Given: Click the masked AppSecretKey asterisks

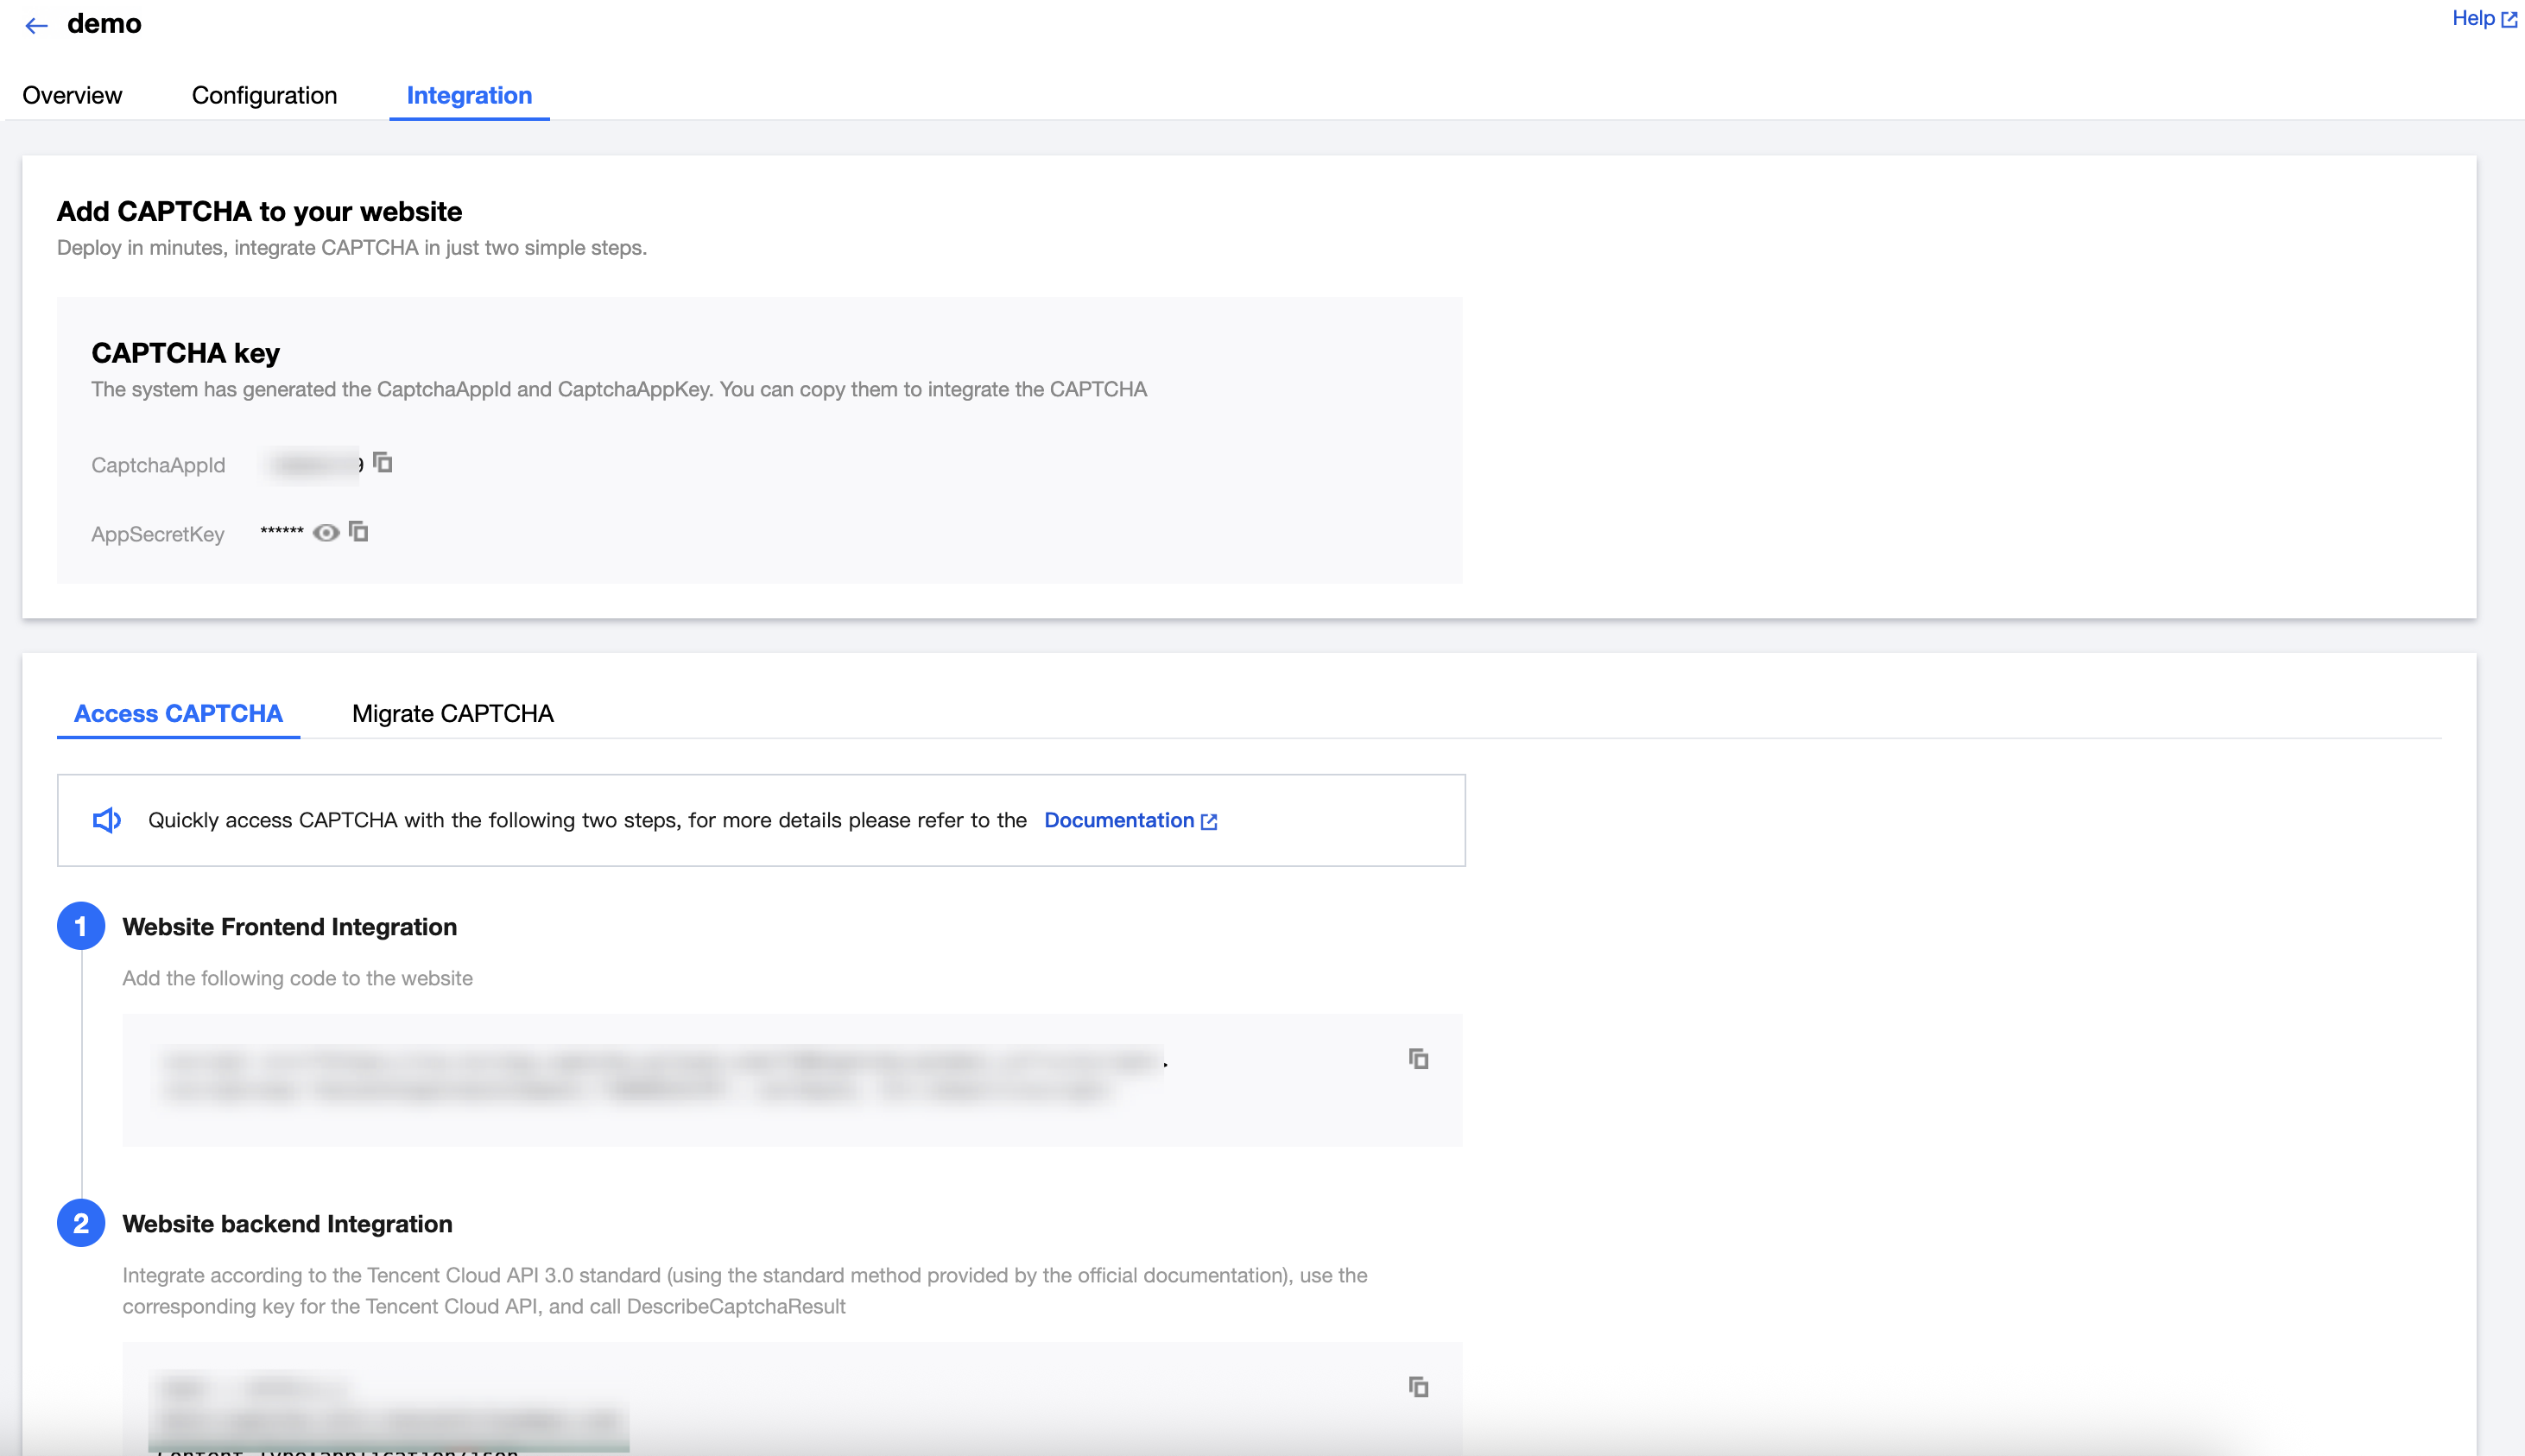Looking at the screenshot, I should click(282, 531).
